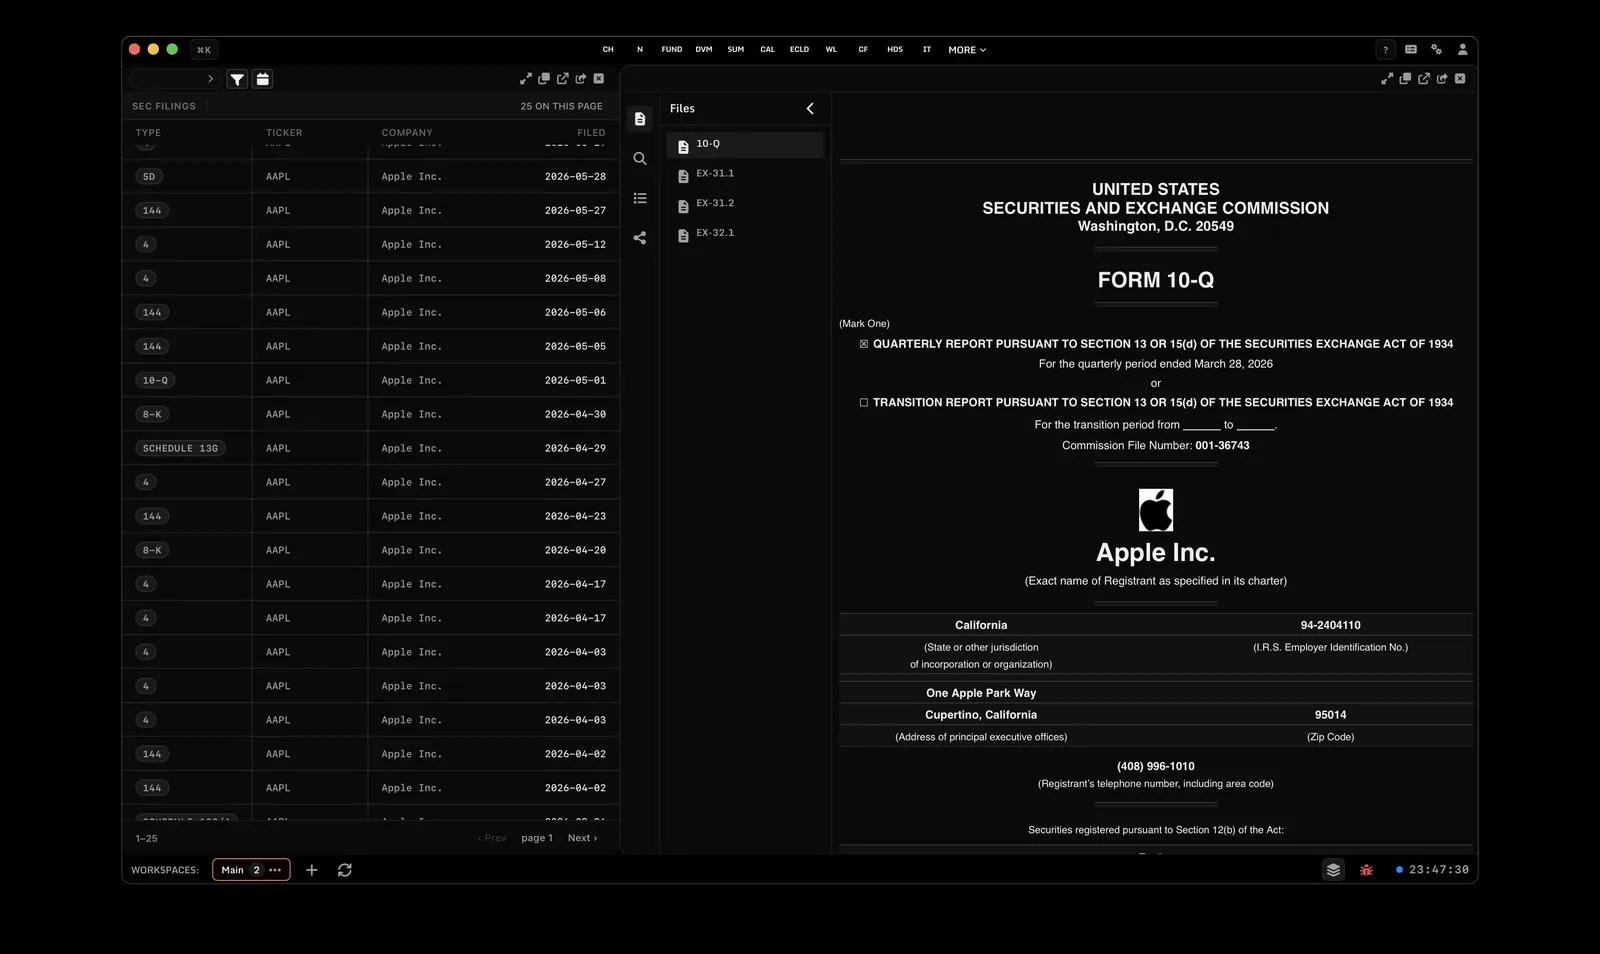
Task: Open the 10-Q filing dated 2026-05-01
Action: (371, 381)
